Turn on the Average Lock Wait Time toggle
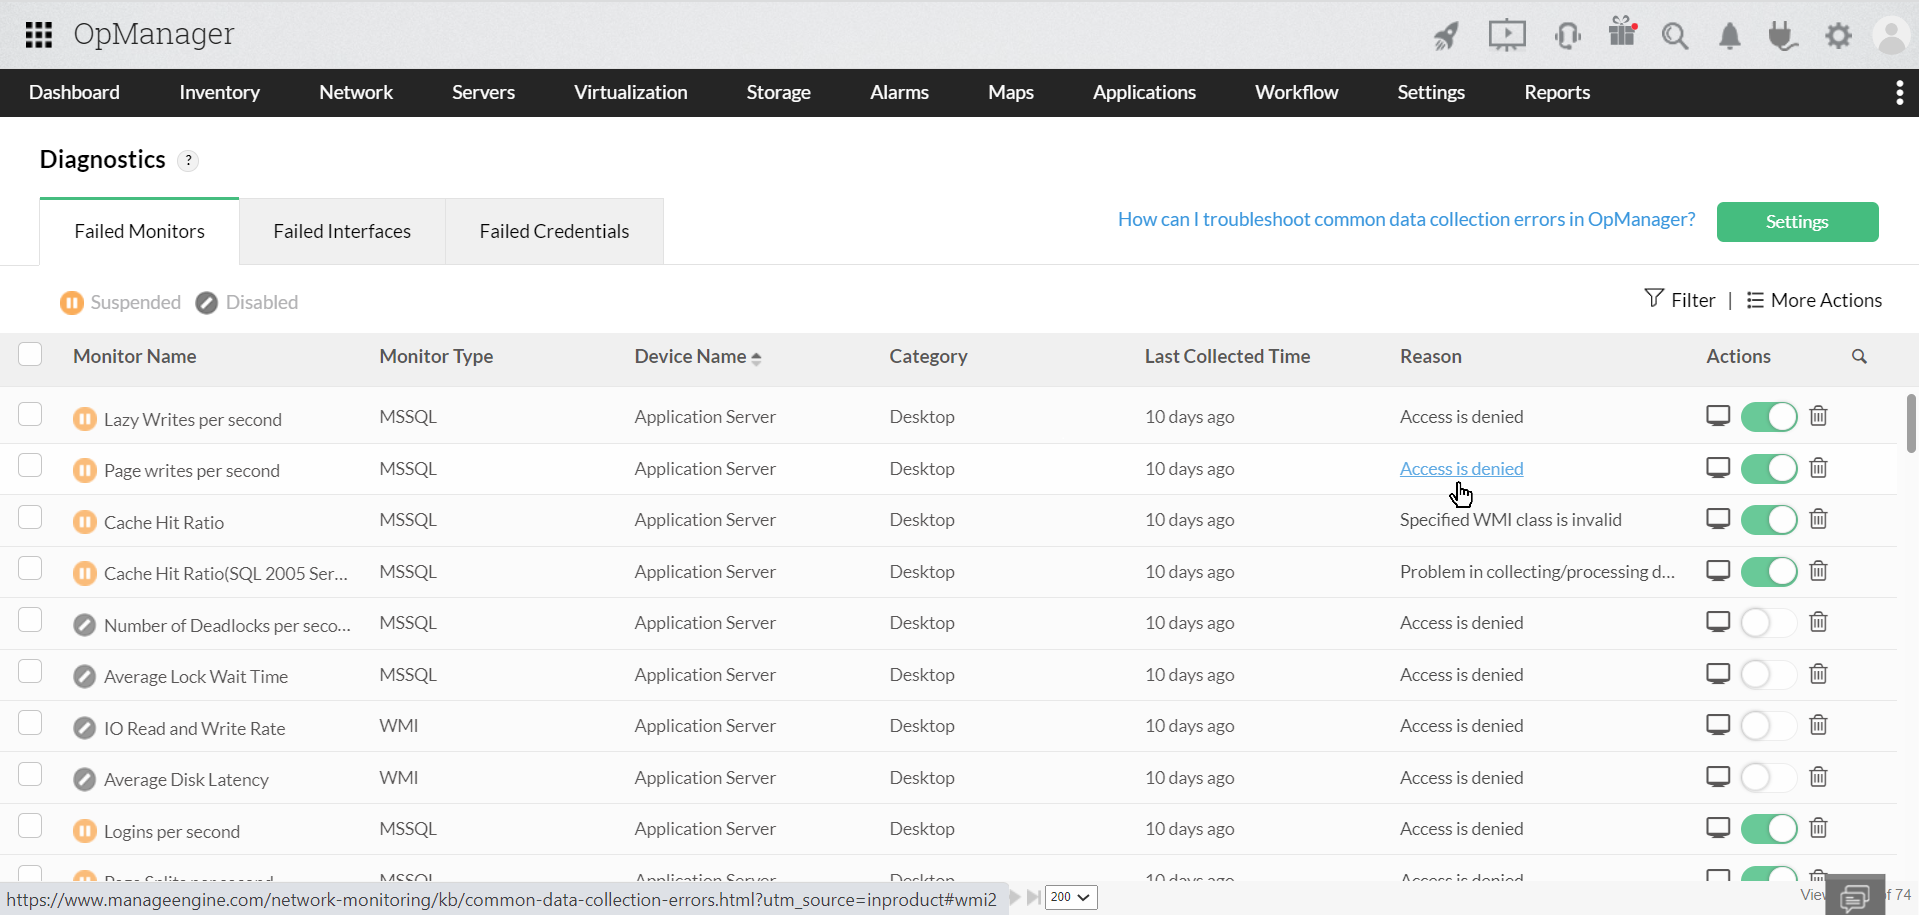1919x915 pixels. 1769,674
